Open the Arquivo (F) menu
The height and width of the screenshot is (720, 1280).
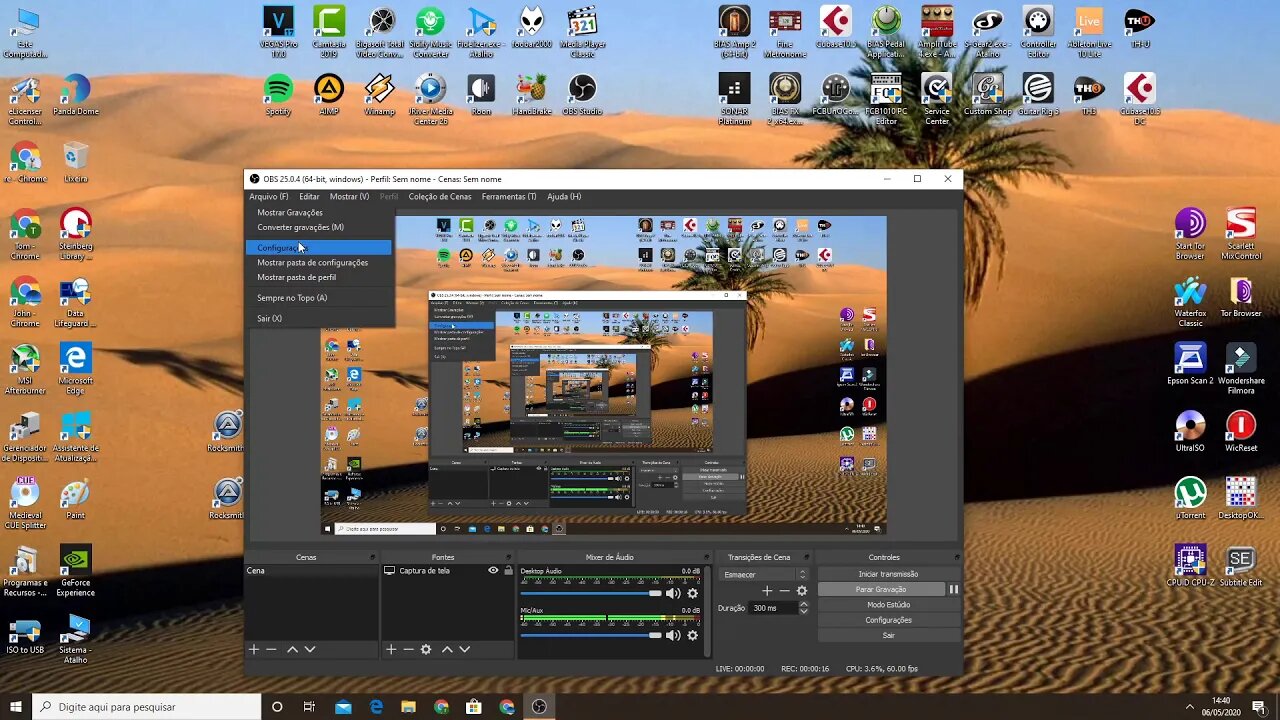tap(269, 197)
